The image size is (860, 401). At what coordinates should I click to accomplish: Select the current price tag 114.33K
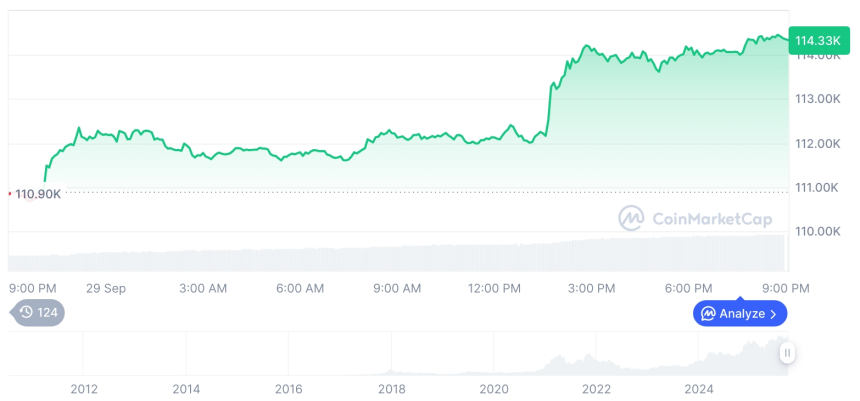coord(817,40)
